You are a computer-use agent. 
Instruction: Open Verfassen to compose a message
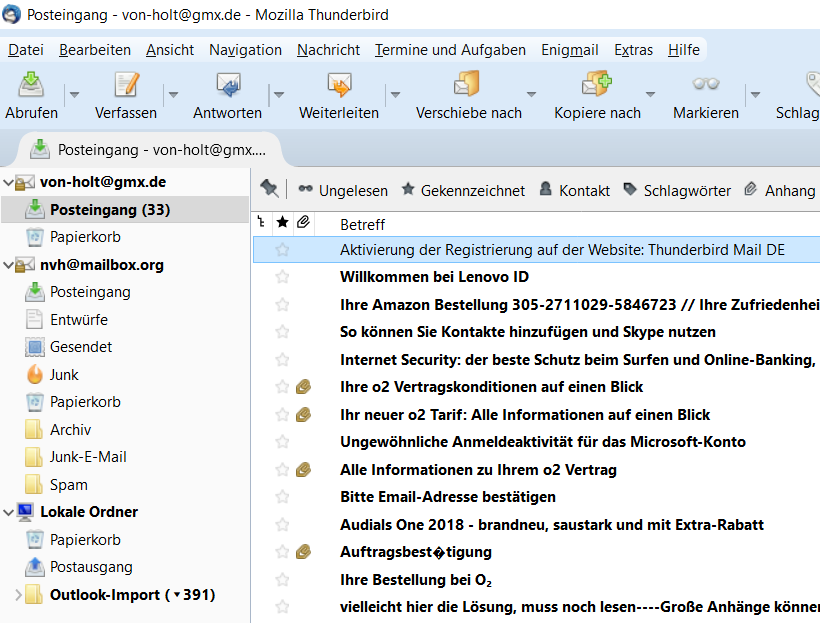point(125,85)
